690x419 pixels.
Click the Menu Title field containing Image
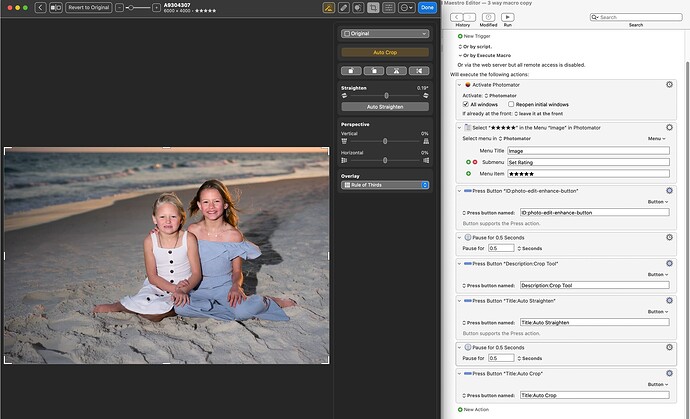point(588,151)
